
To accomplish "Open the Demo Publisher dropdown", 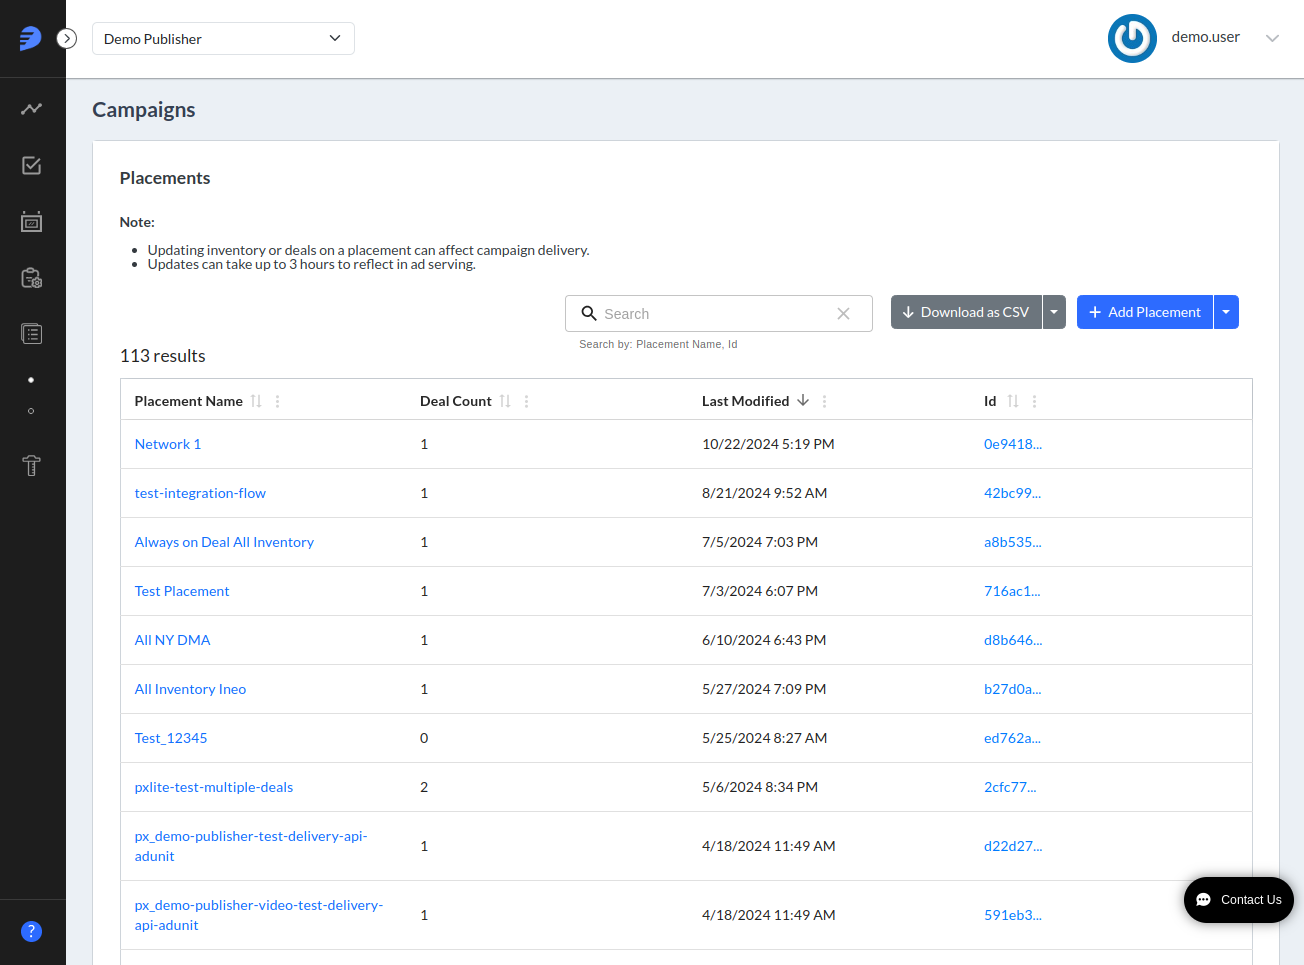I will pyautogui.click(x=223, y=39).
